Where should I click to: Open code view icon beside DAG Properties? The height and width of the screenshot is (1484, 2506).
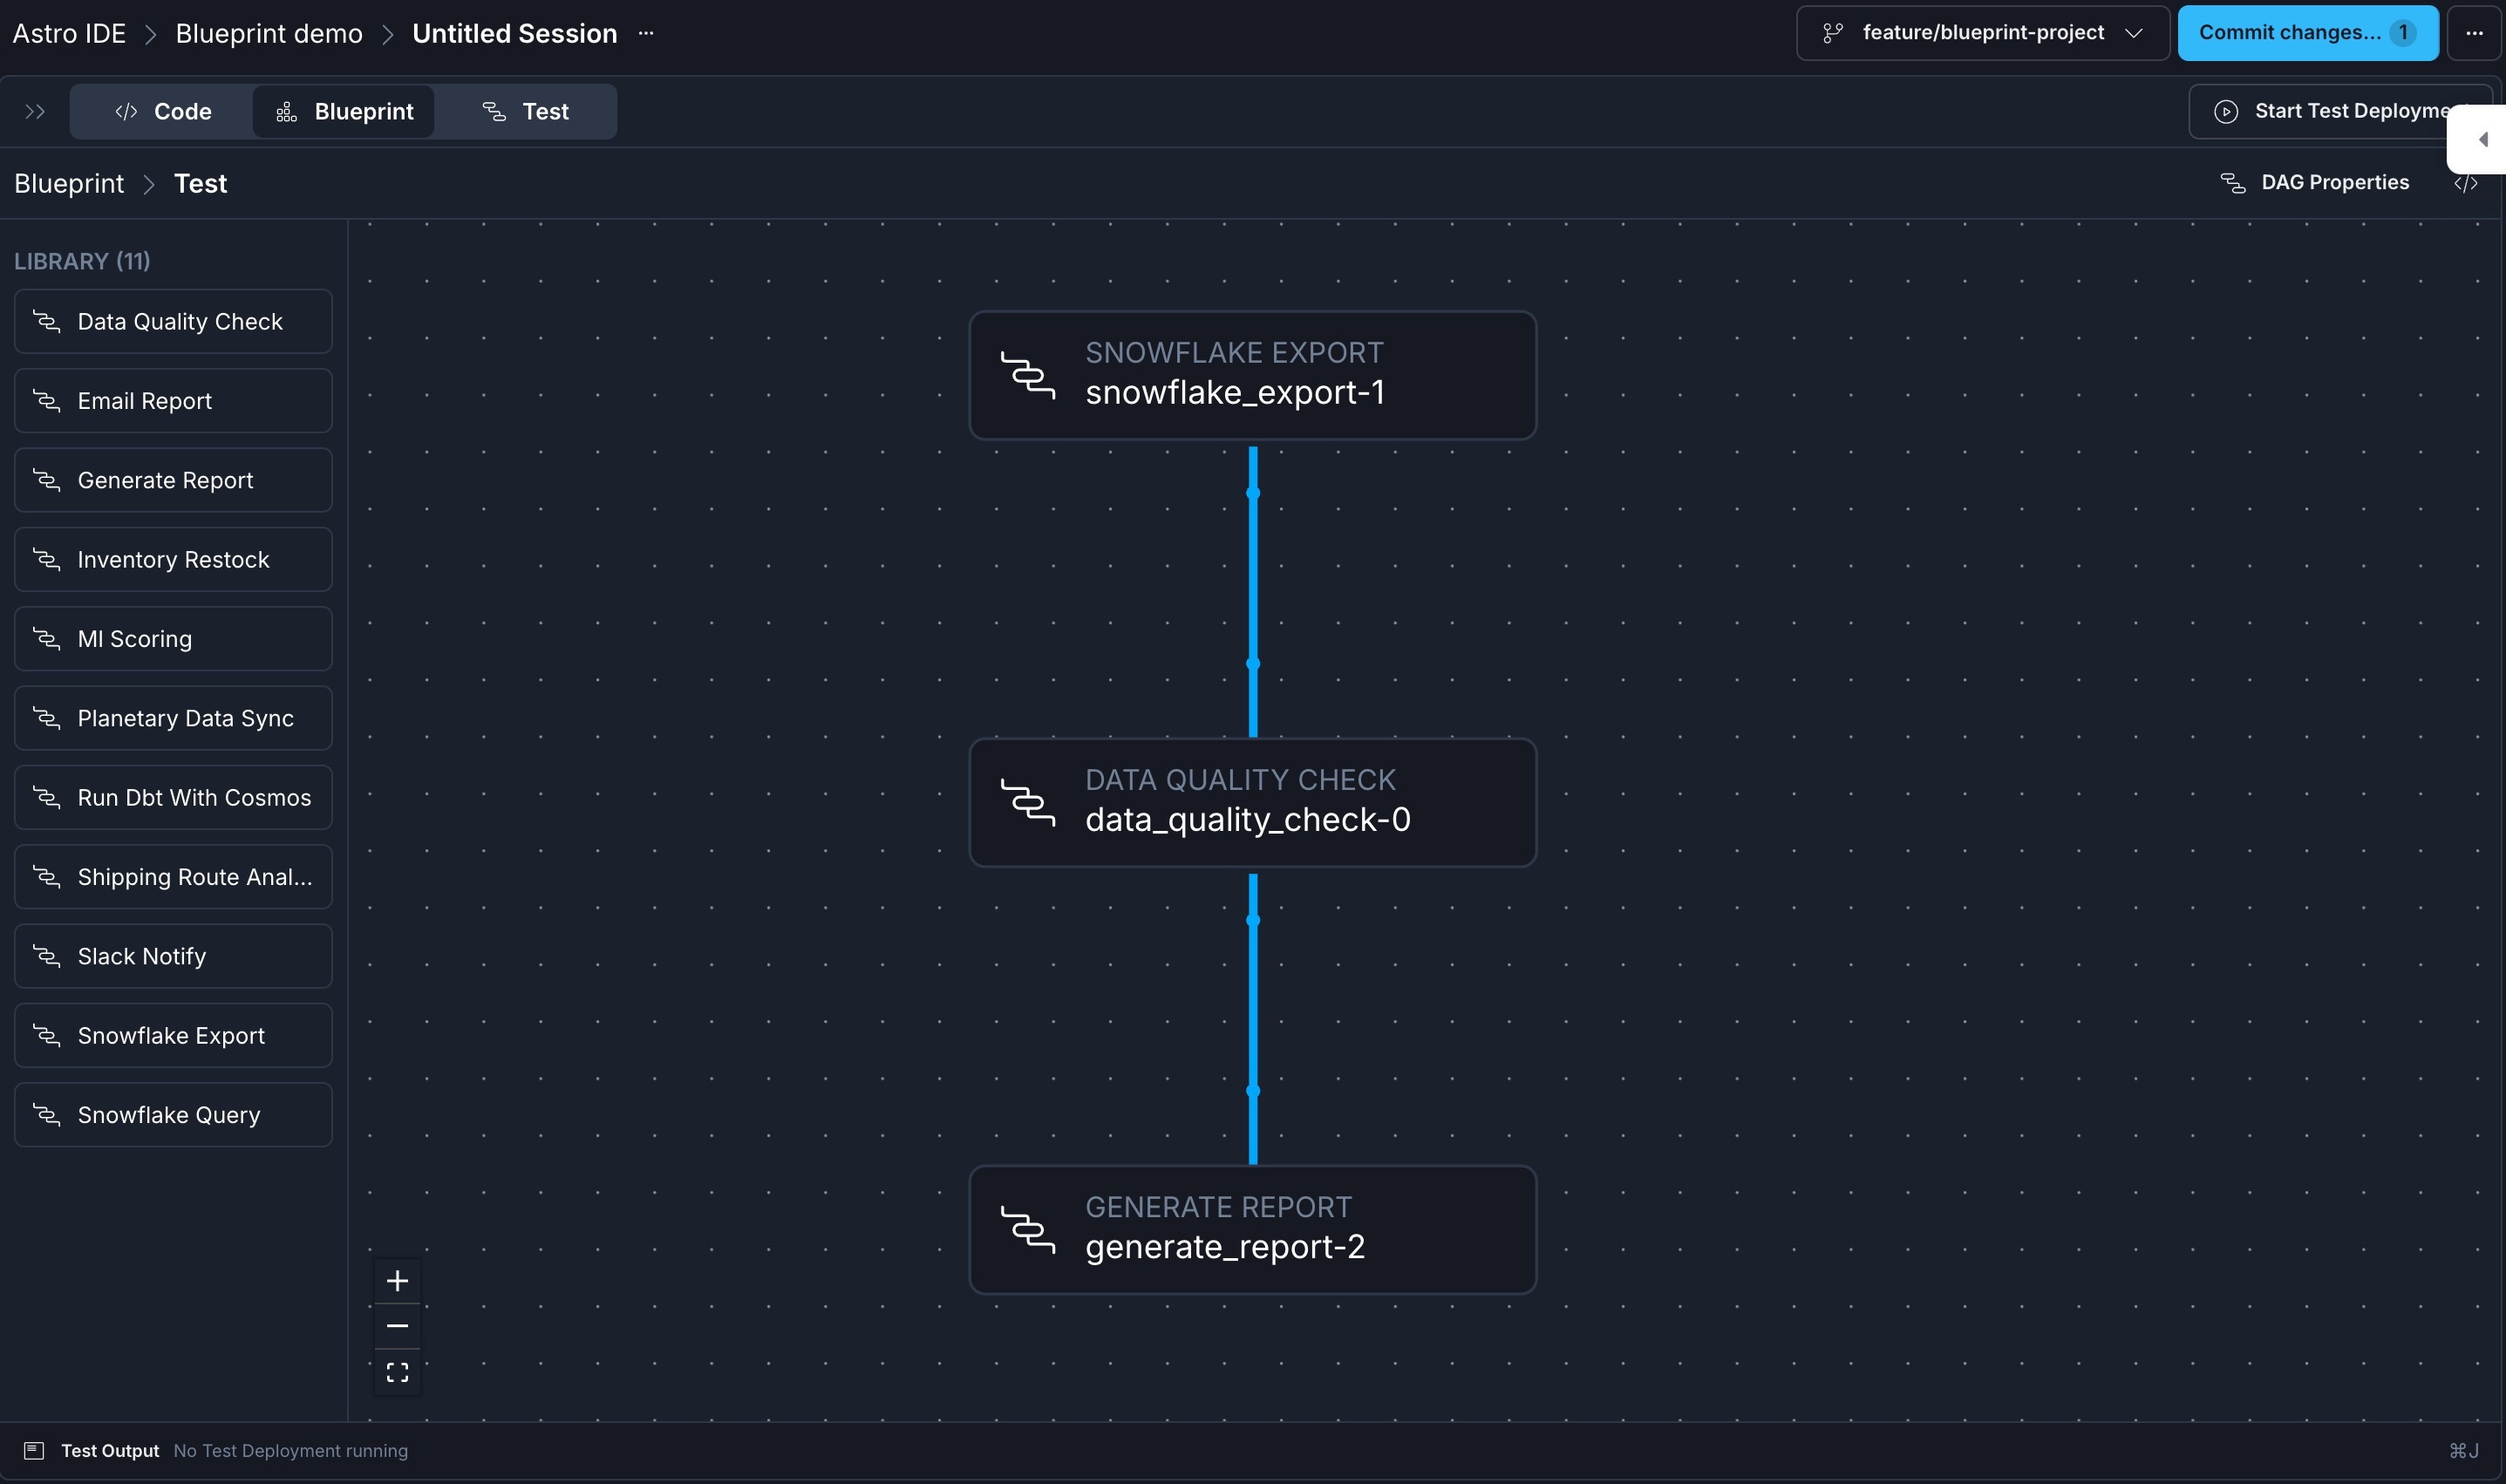[2465, 183]
